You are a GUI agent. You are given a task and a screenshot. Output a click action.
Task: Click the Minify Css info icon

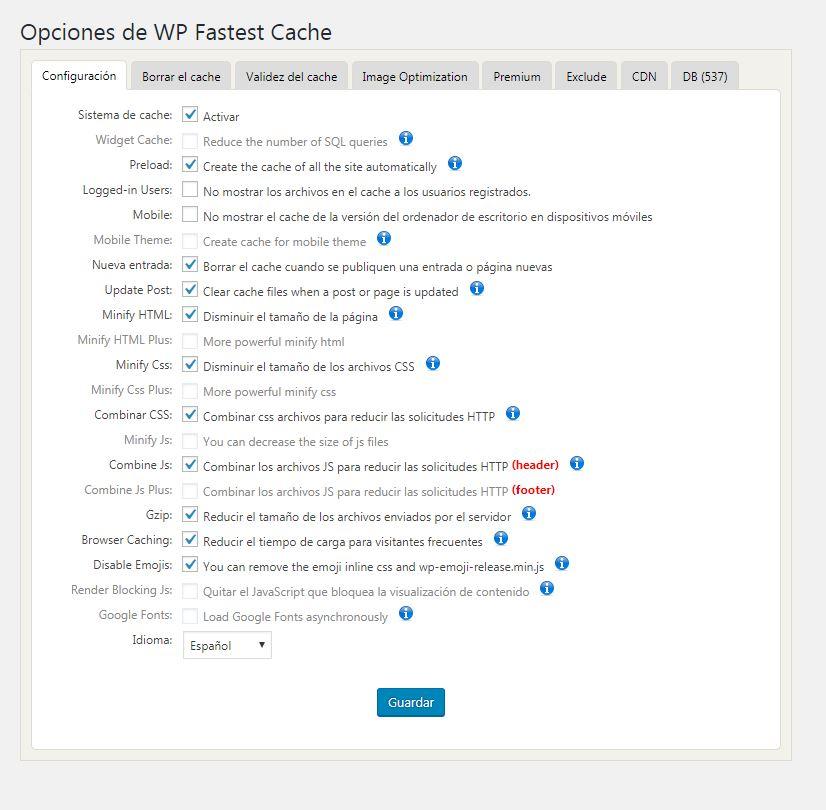click(x=432, y=364)
